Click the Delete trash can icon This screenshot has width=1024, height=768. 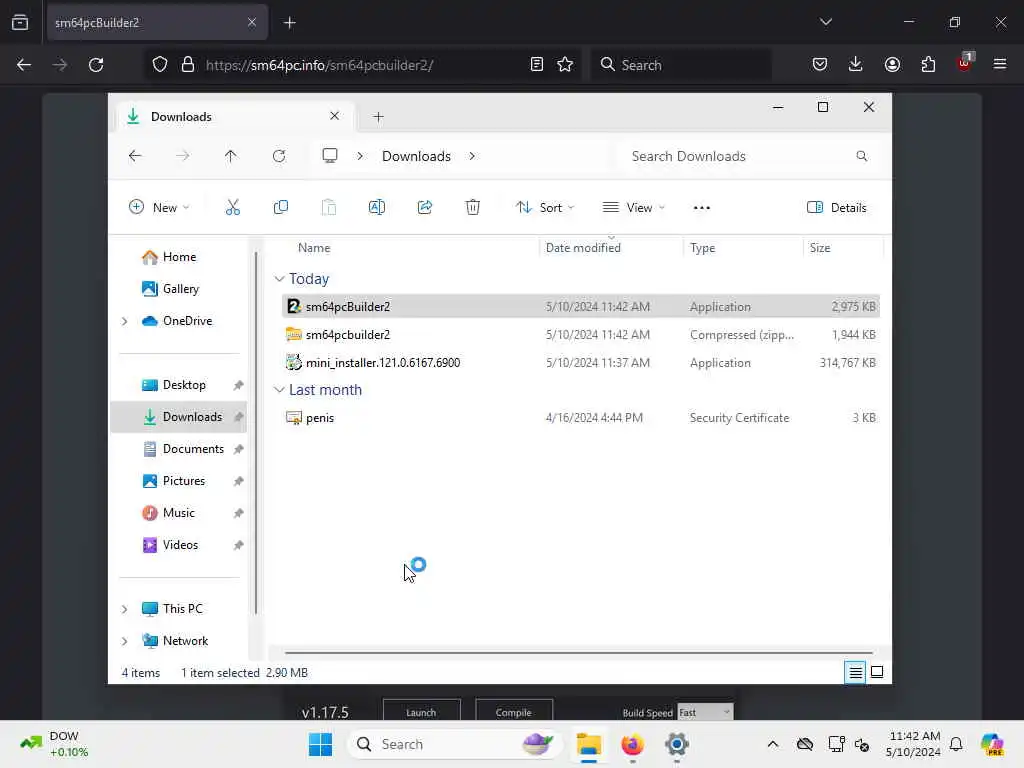click(x=473, y=208)
